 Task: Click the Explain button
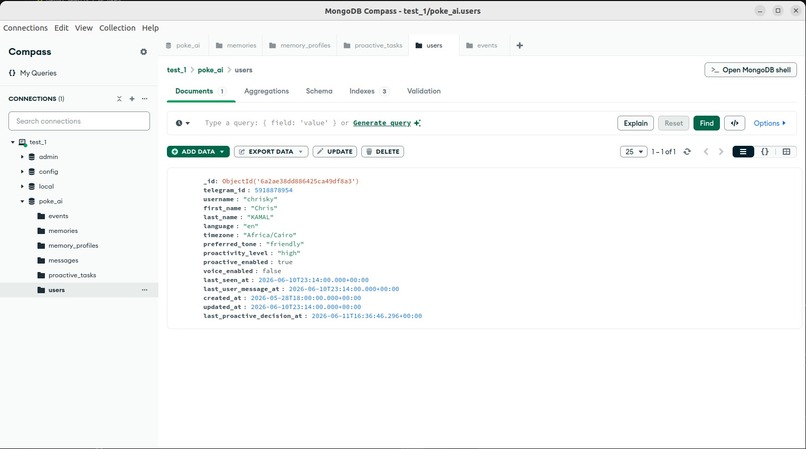(x=635, y=123)
